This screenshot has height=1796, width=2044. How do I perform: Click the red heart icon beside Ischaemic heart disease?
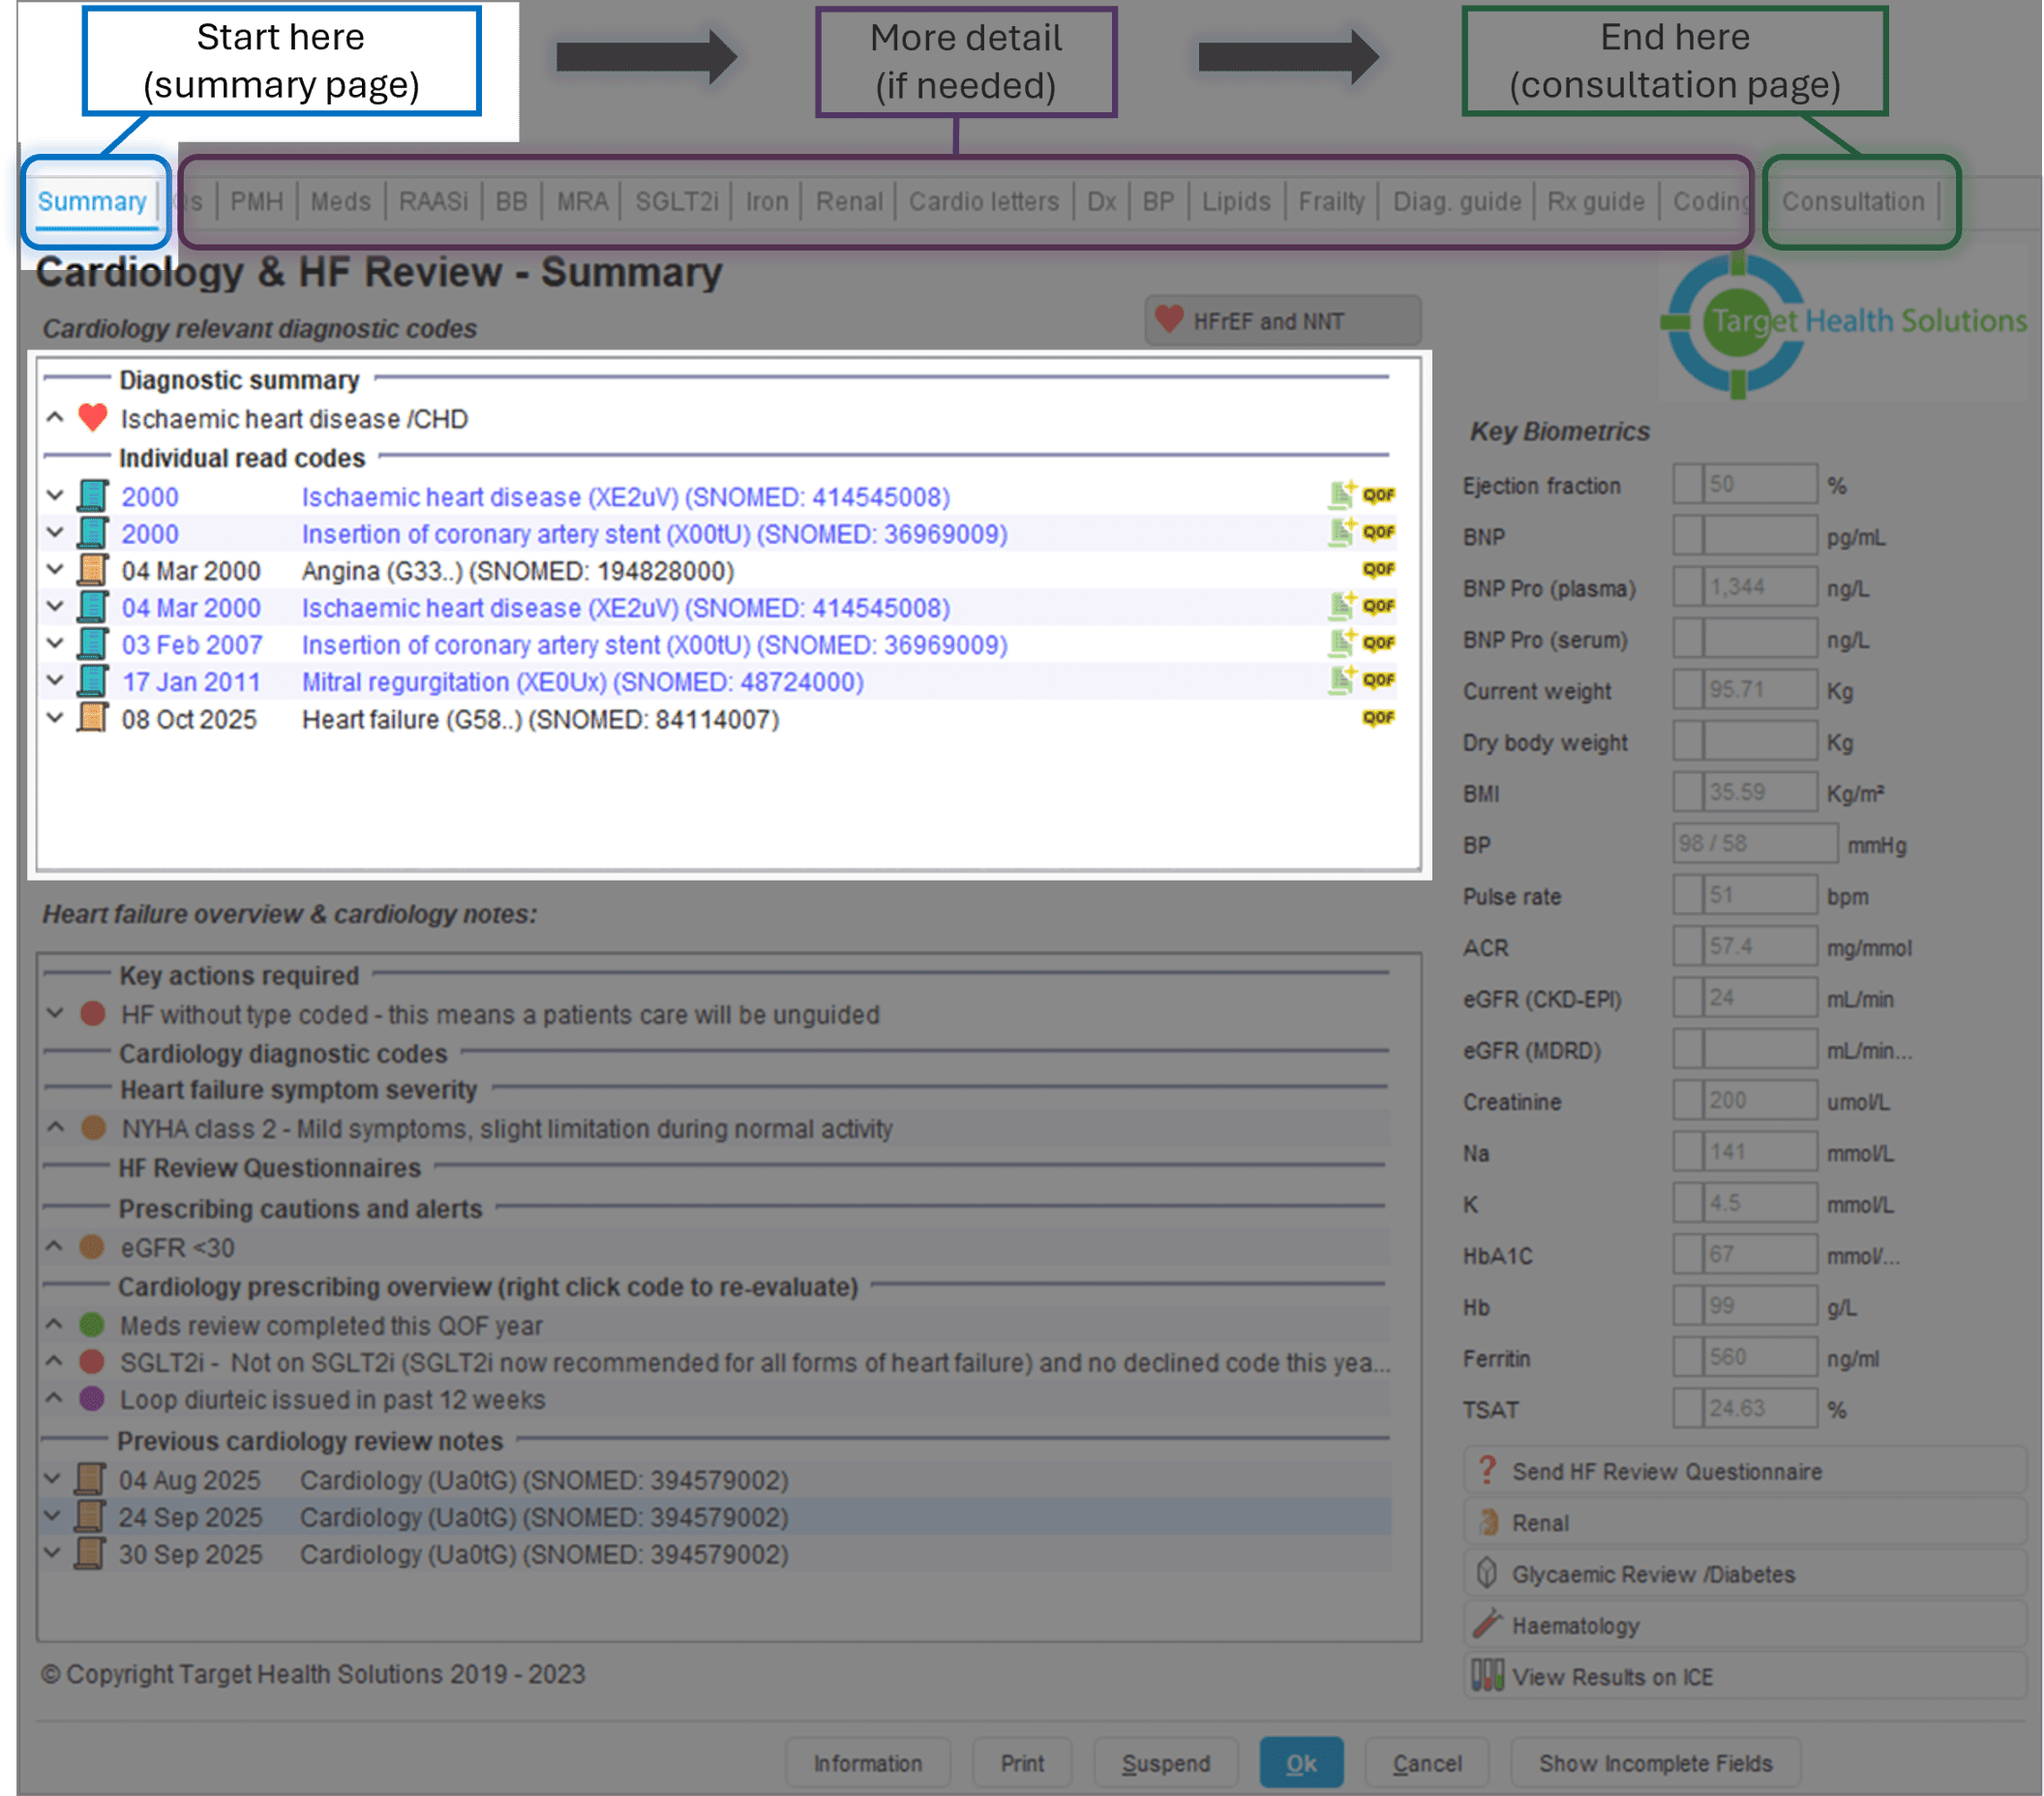point(93,417)
